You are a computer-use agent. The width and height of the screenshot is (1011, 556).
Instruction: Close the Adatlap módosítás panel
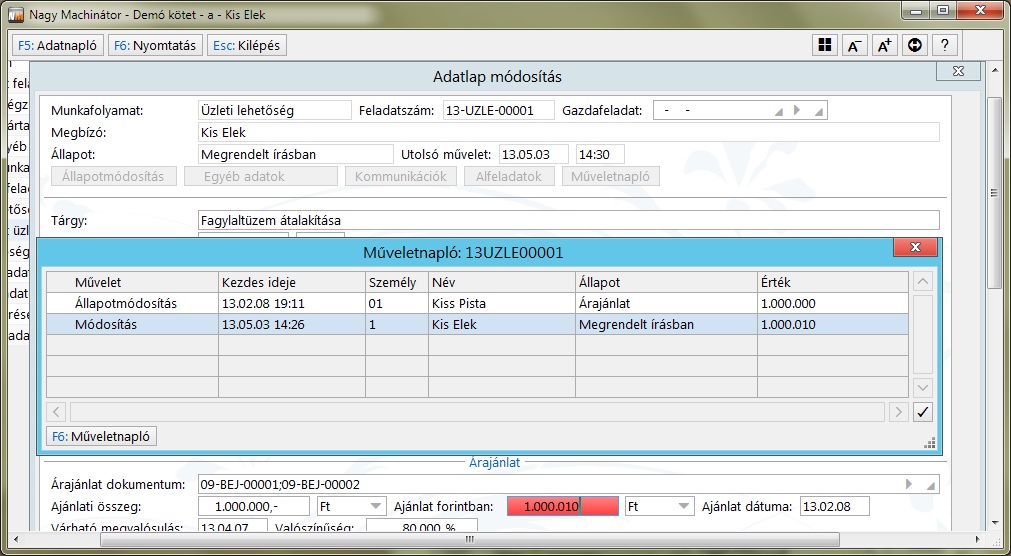pyautogui.click(x=958, y=72)
